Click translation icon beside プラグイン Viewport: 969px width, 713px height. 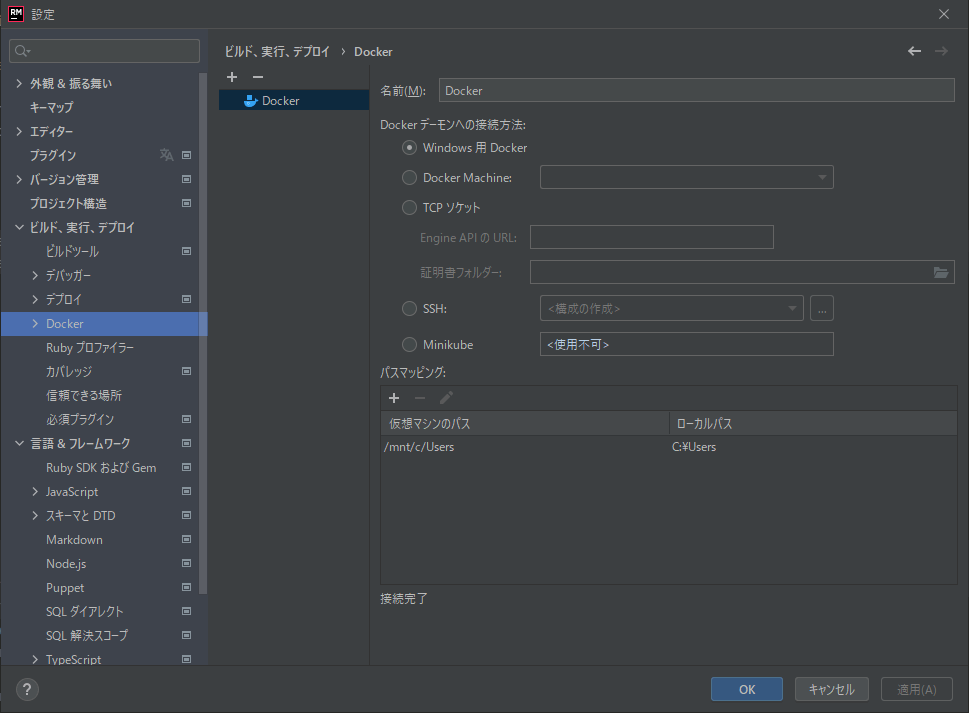[166, 155]
